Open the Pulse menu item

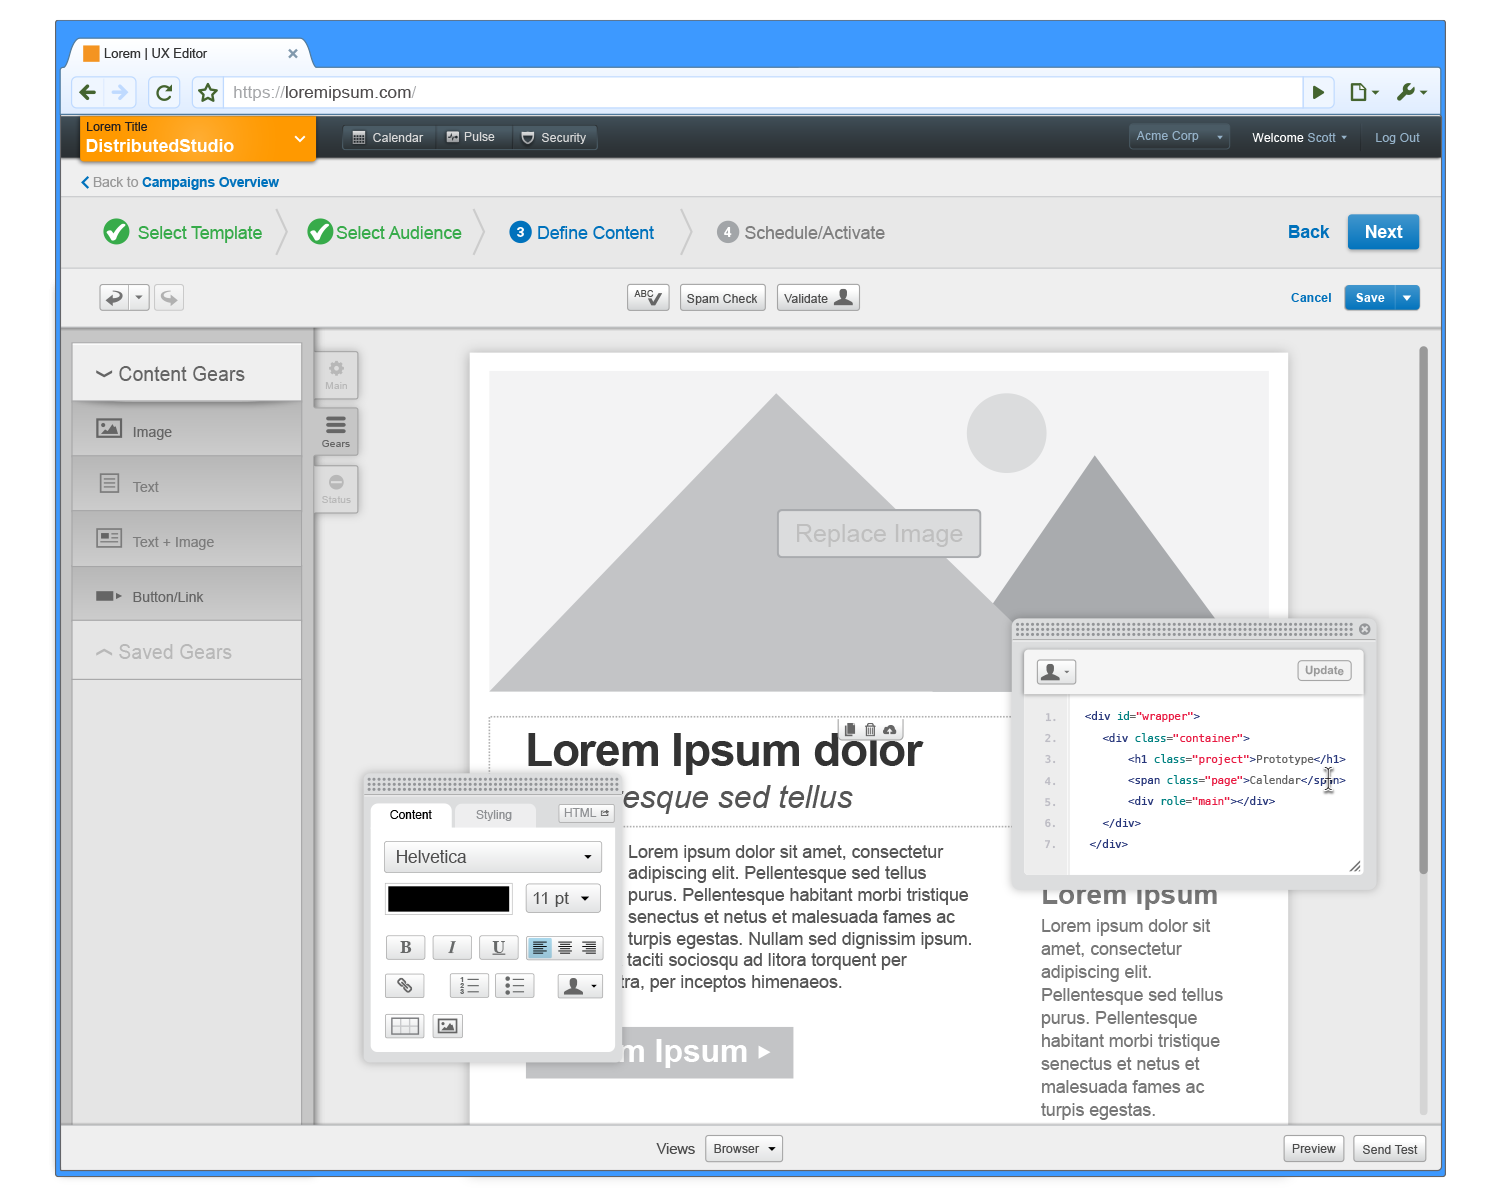tap(471, 138)
